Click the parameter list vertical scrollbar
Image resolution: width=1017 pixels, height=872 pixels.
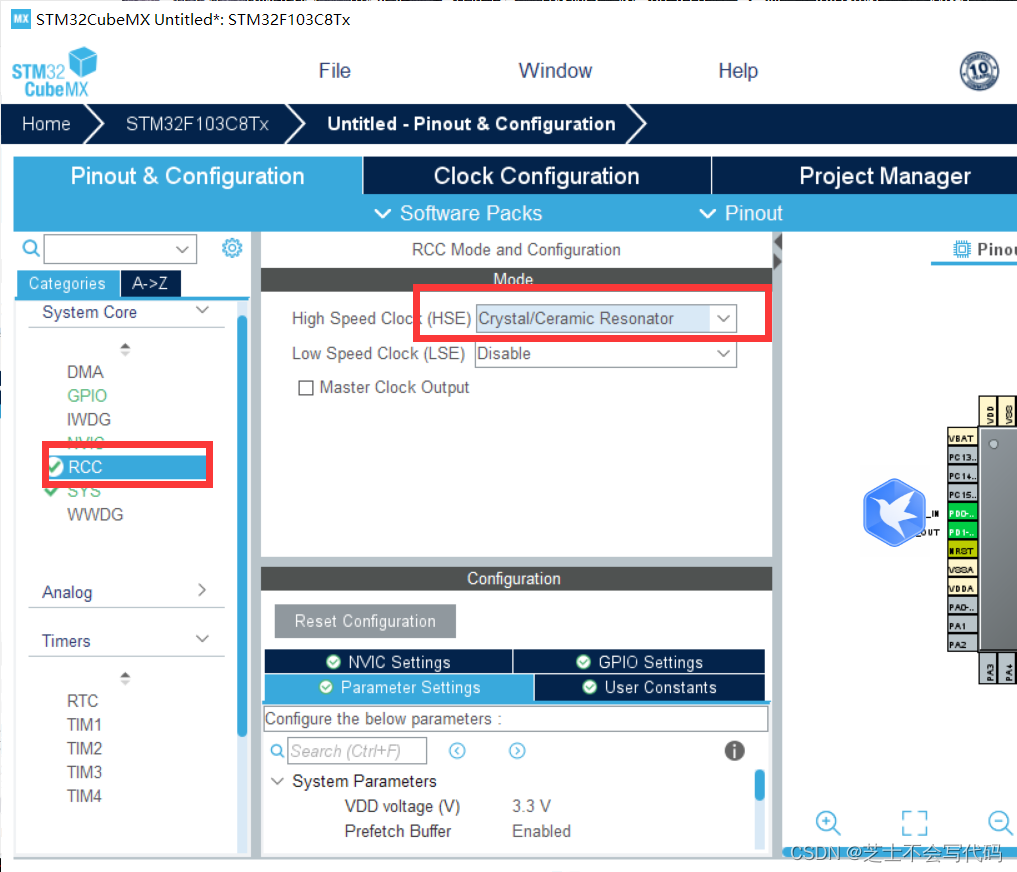click(760, 785)
